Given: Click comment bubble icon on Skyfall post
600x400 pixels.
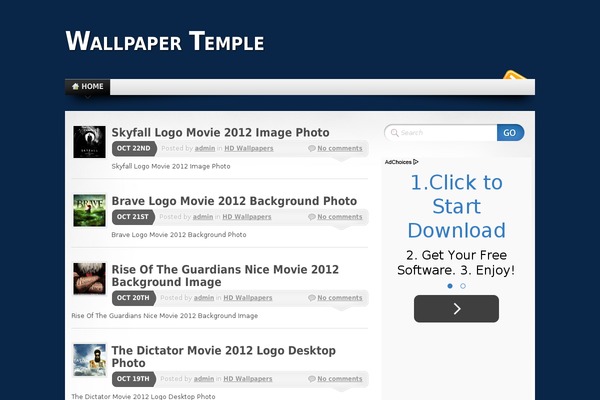Looking at the screenshot, I should [x=312, y=149].
